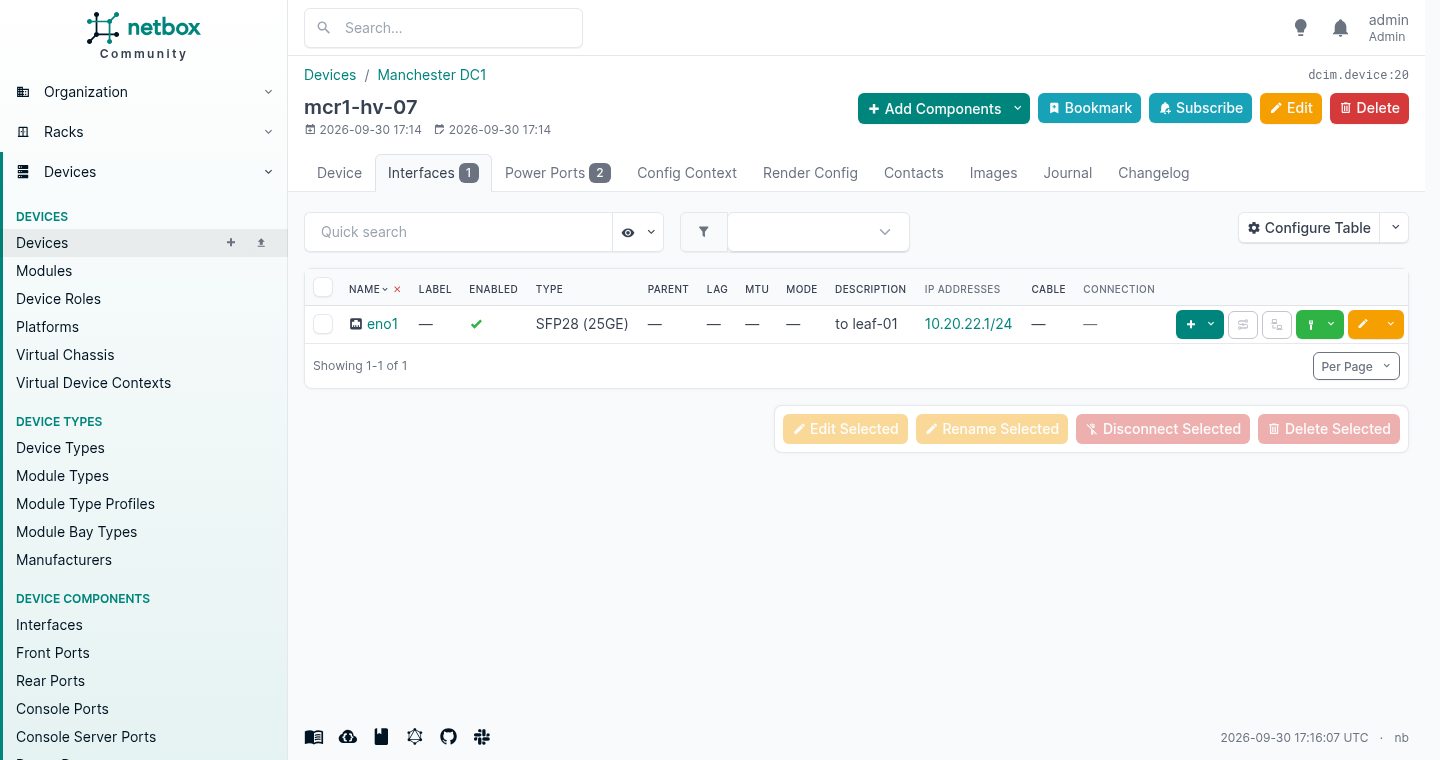
Task: Click the red x clearing name sort
Action: point(397,289)
